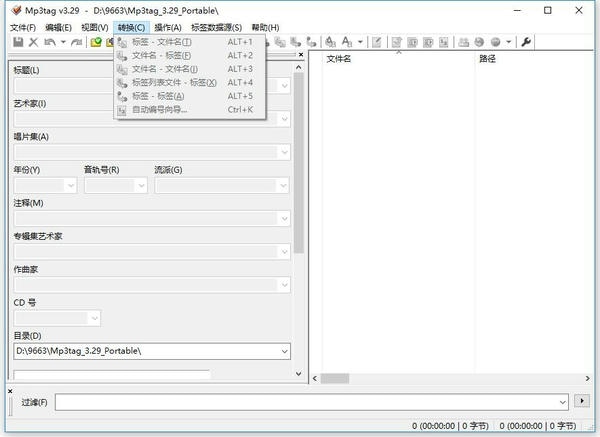Click the Change directory folder icon

[96, 42]
